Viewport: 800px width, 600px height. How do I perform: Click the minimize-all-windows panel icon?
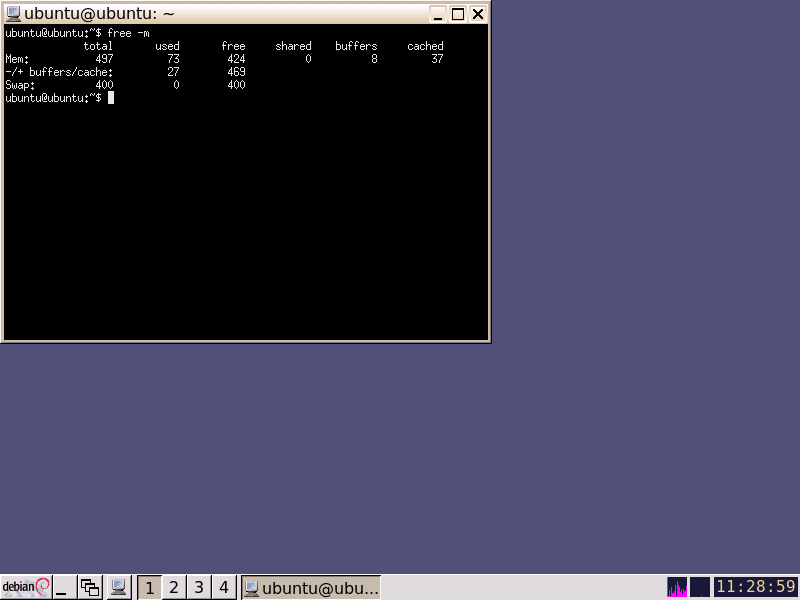click(x=64, y=587)
